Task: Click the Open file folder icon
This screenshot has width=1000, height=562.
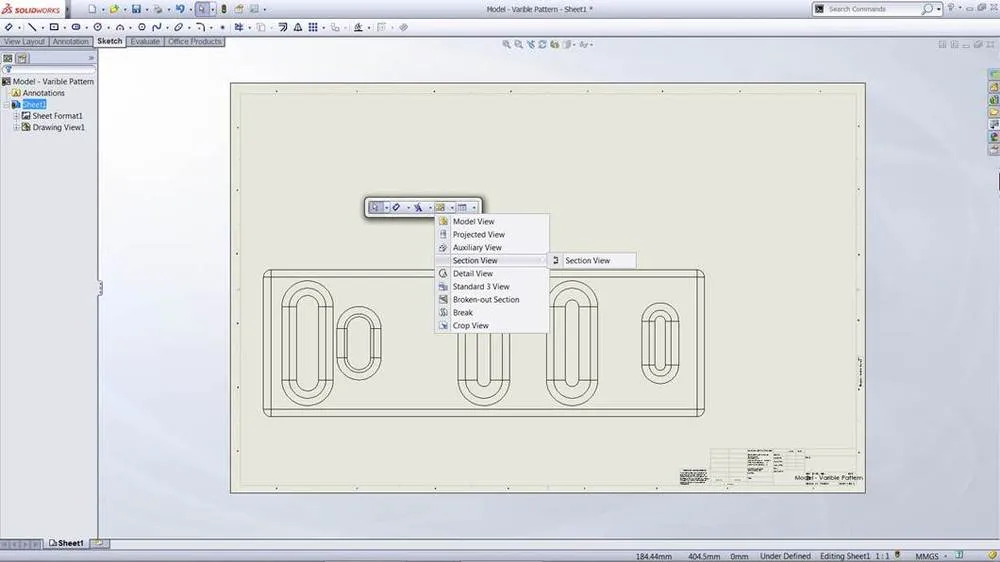Action: [114, 9]
